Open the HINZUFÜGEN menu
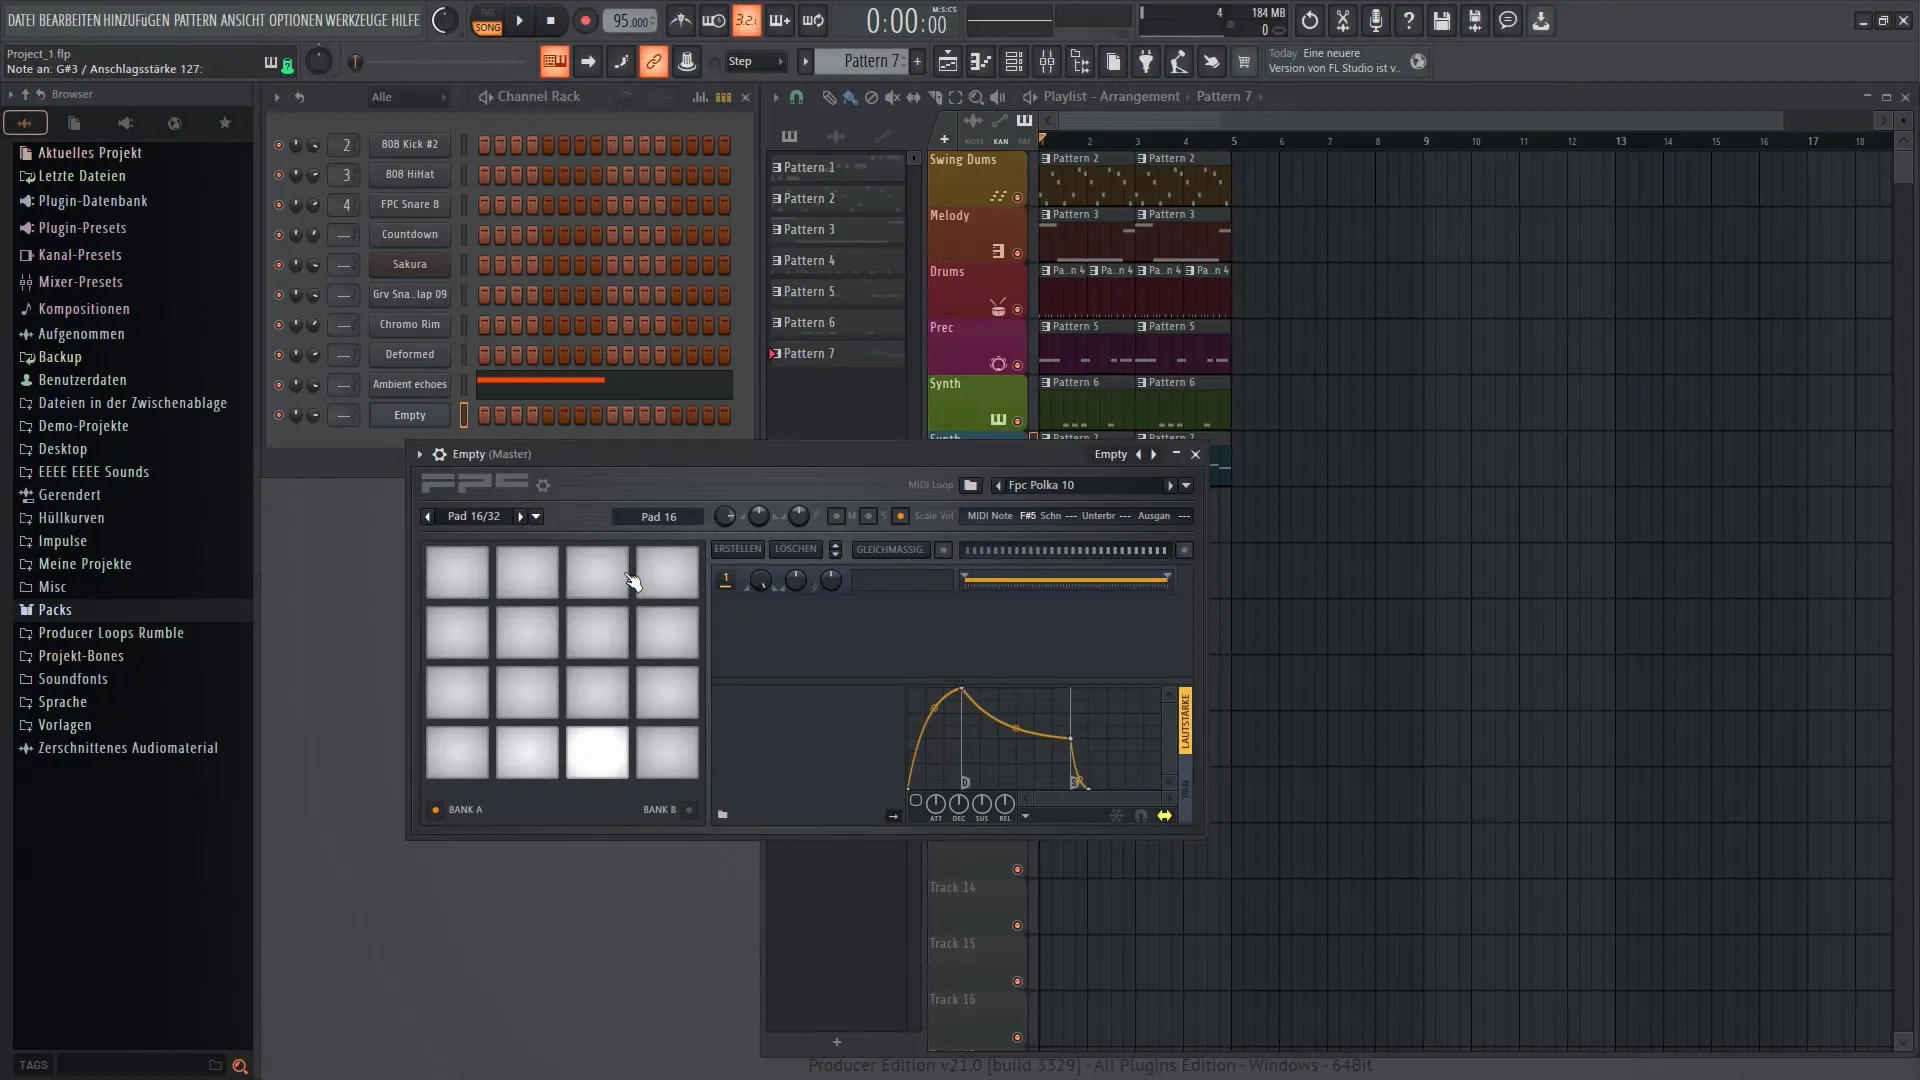The width and height of the screenshot is (1920, 1080). tap(135, 20)
